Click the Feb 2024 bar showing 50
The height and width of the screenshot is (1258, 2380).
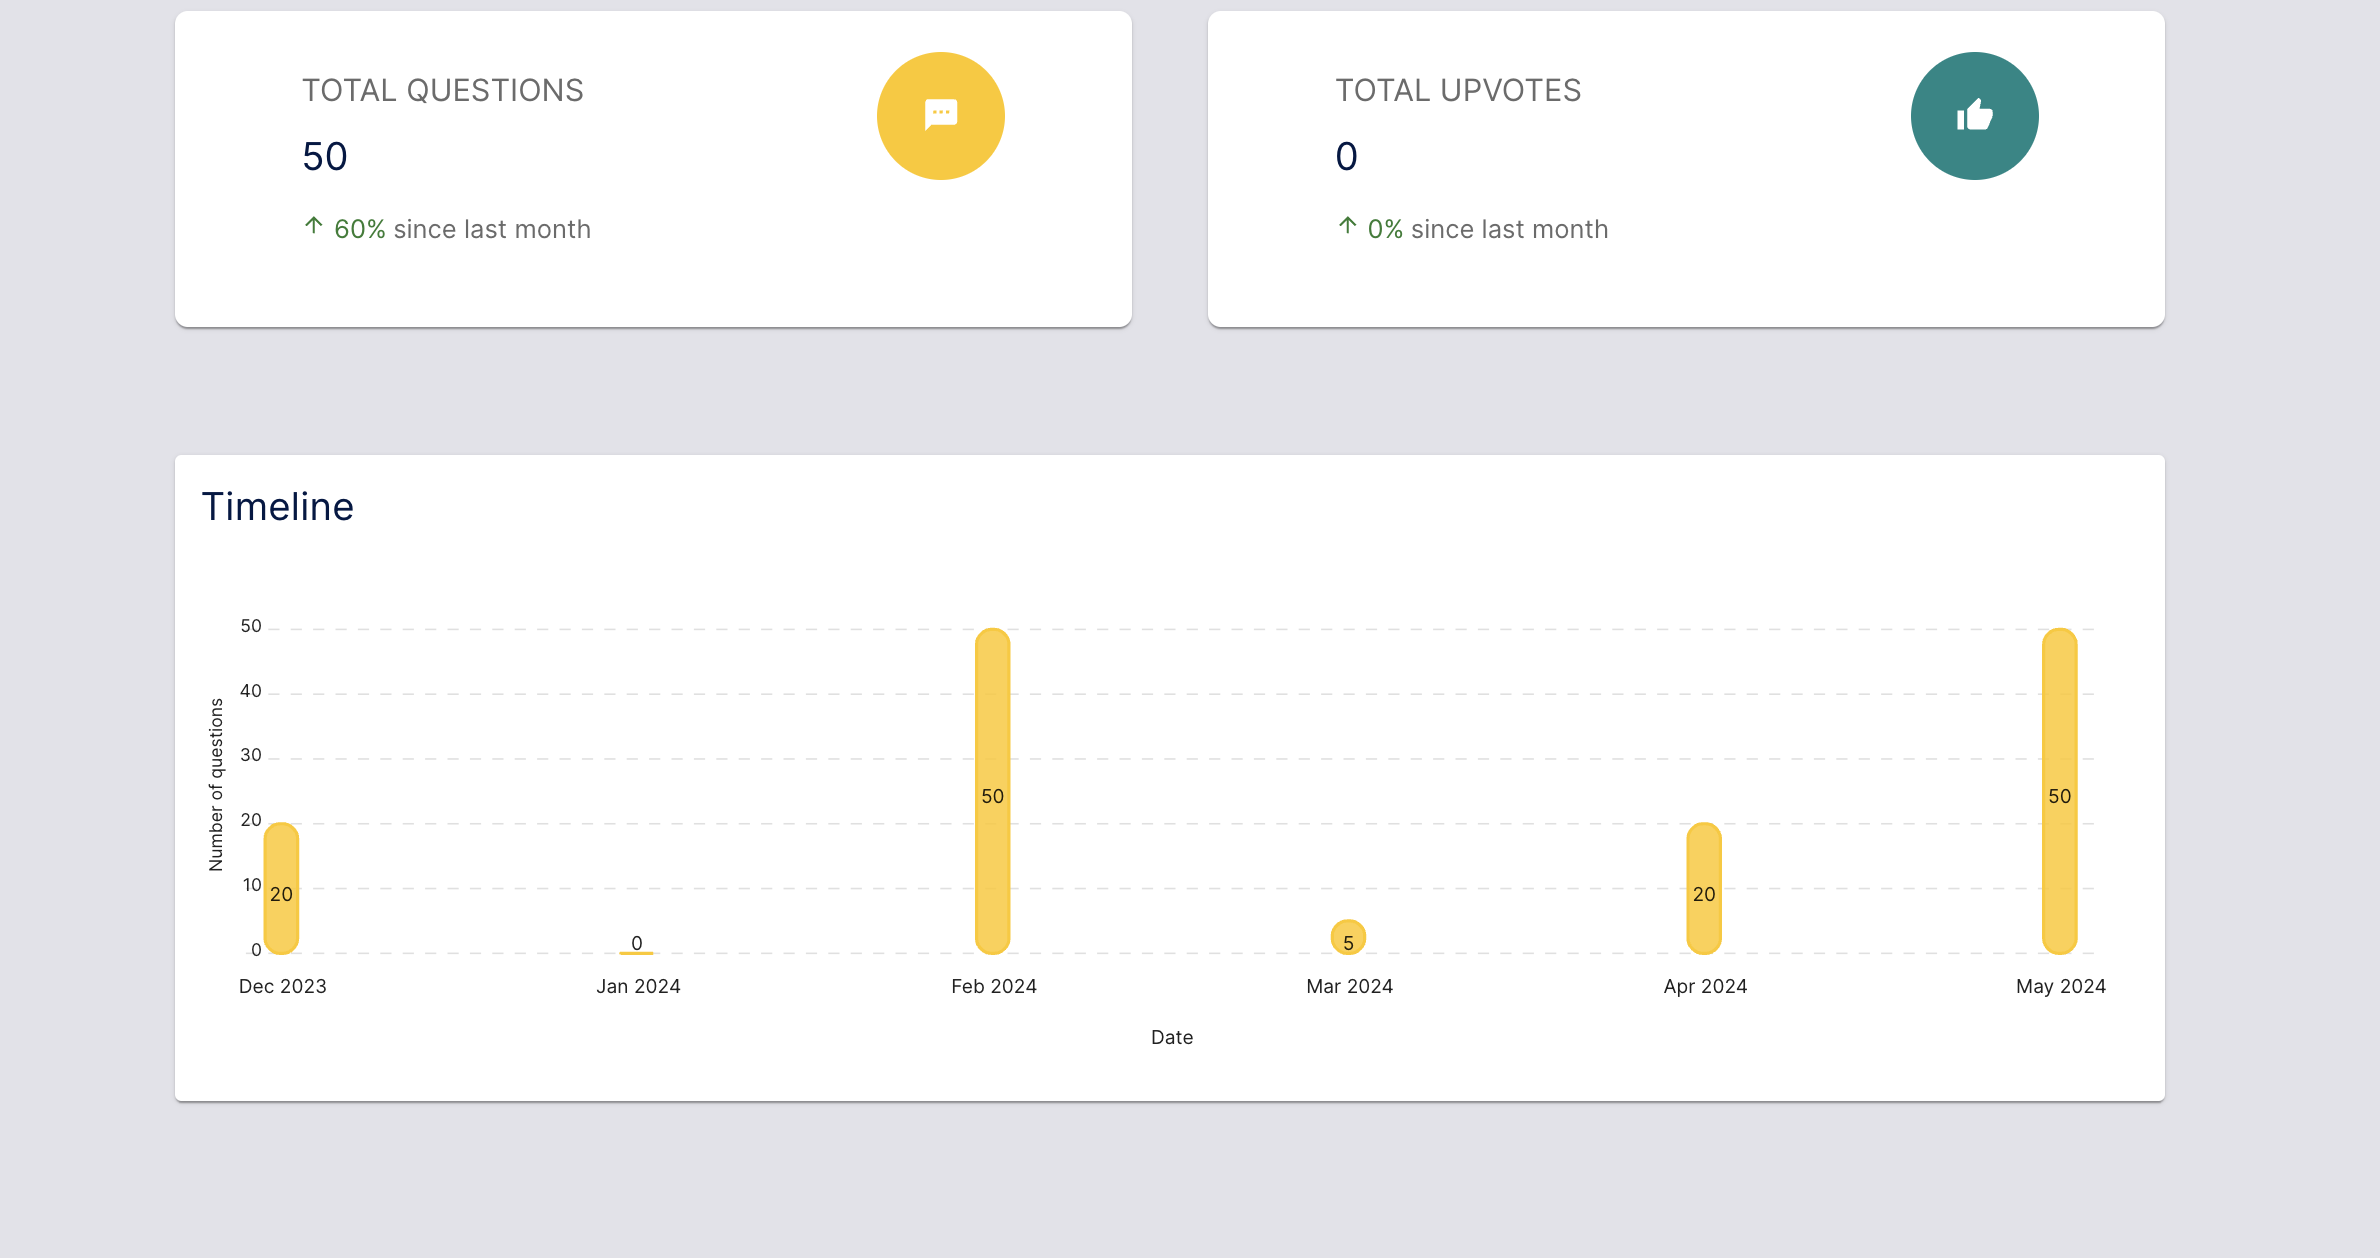(992, 790)
